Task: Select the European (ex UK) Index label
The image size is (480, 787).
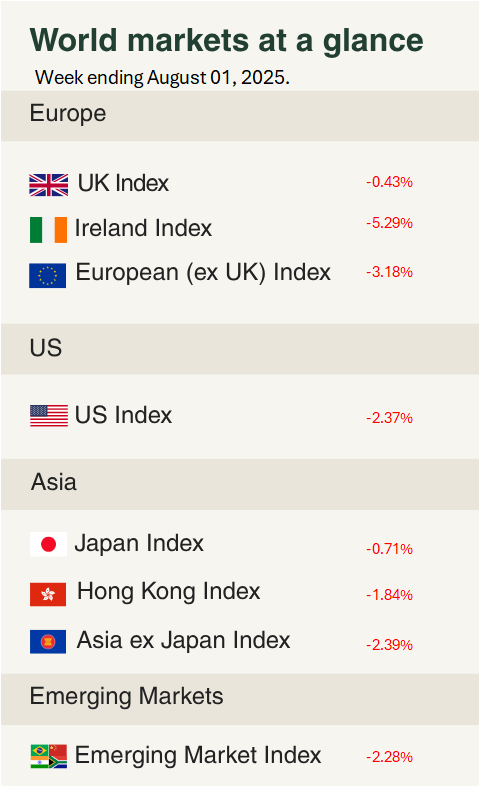Action: (203, 273)
